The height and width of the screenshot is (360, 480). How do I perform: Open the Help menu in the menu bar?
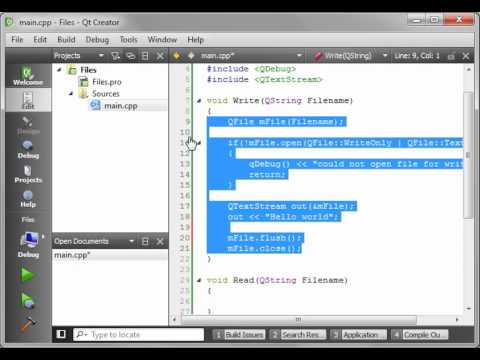coord(195,40)
